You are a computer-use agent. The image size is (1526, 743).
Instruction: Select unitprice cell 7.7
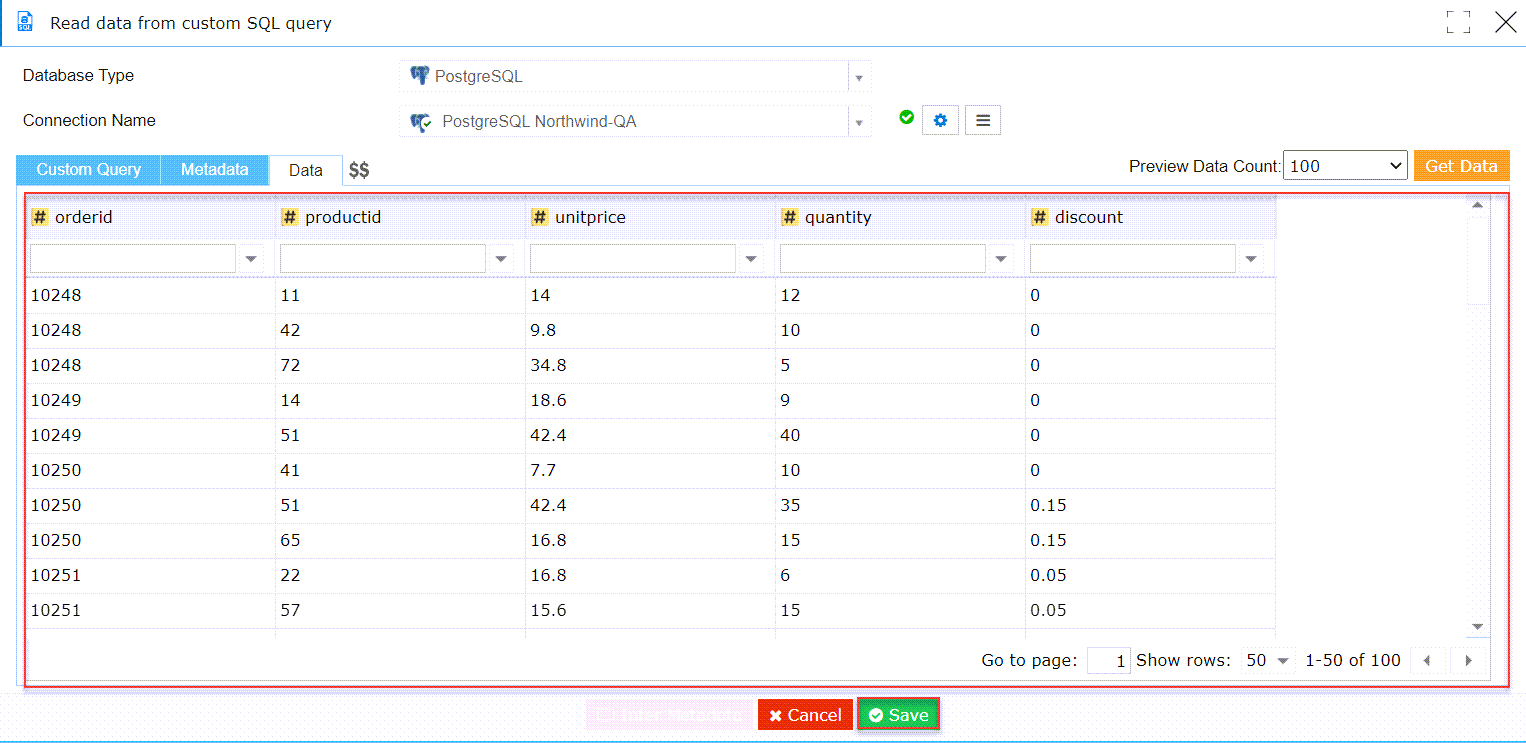click(650, 470)
